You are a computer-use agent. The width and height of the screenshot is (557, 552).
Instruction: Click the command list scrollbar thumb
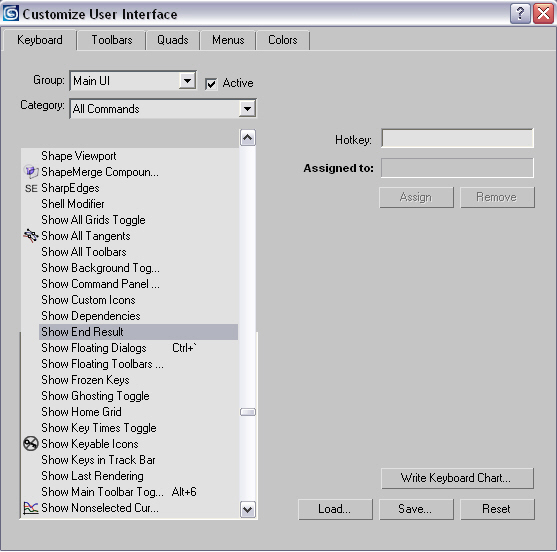click(248, 412)
